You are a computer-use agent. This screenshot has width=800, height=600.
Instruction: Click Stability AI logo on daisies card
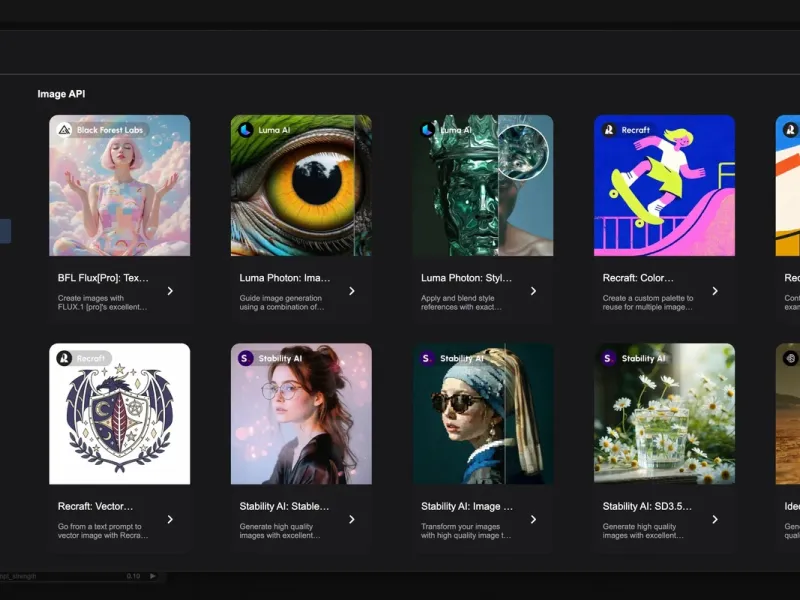[x=609, y=358]
